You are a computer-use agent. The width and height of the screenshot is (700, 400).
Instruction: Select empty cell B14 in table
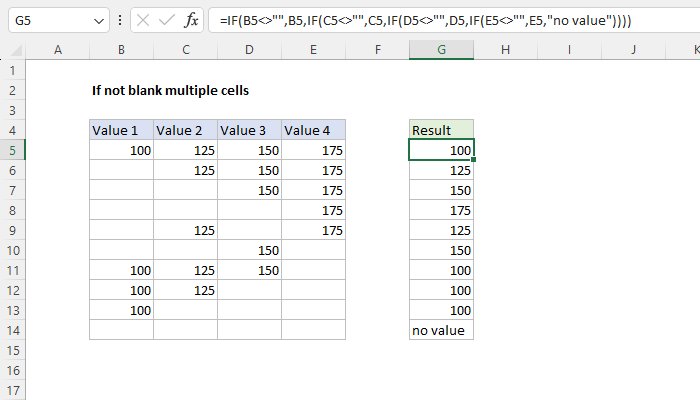click(121, 330)
